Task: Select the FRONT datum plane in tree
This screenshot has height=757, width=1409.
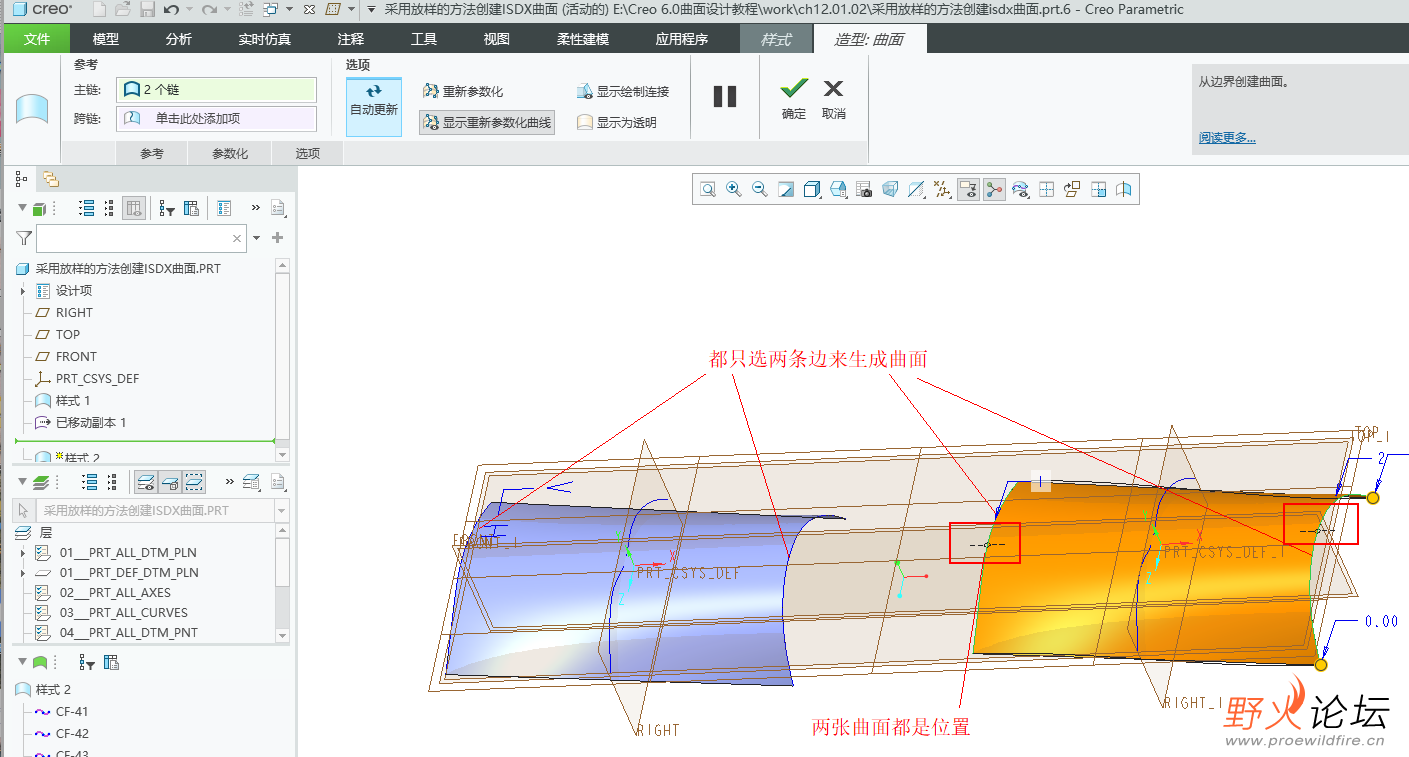Action: click(76, 357)
